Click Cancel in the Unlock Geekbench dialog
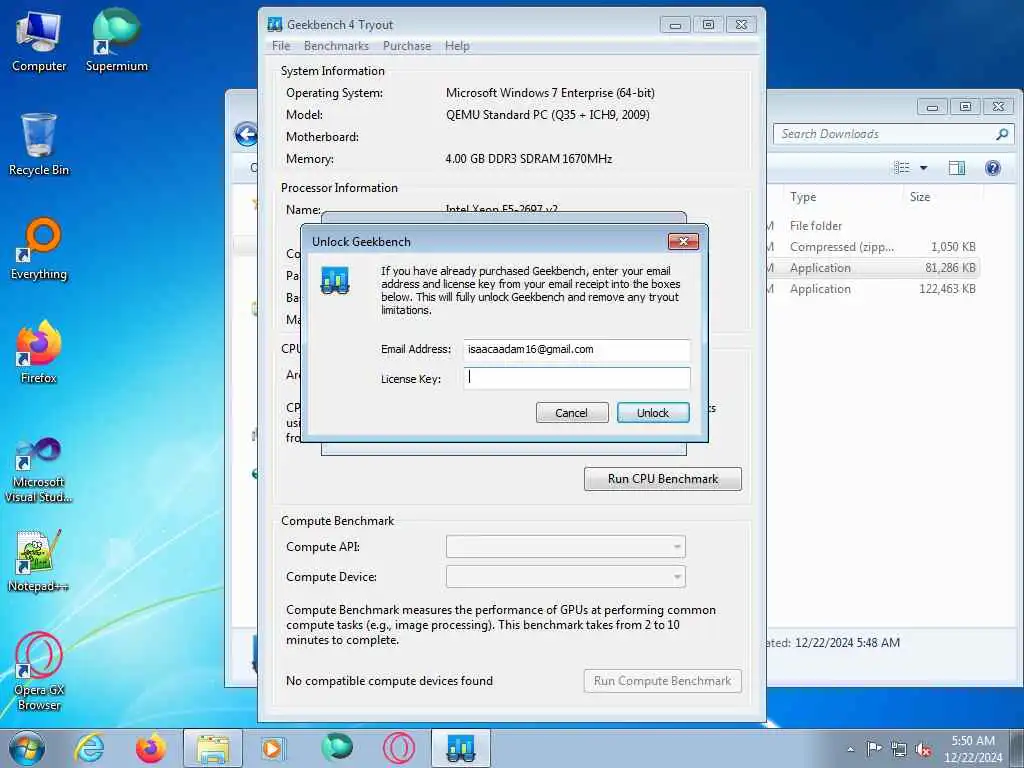Viewport: 1024px width, 768px height. pos(571,413)
